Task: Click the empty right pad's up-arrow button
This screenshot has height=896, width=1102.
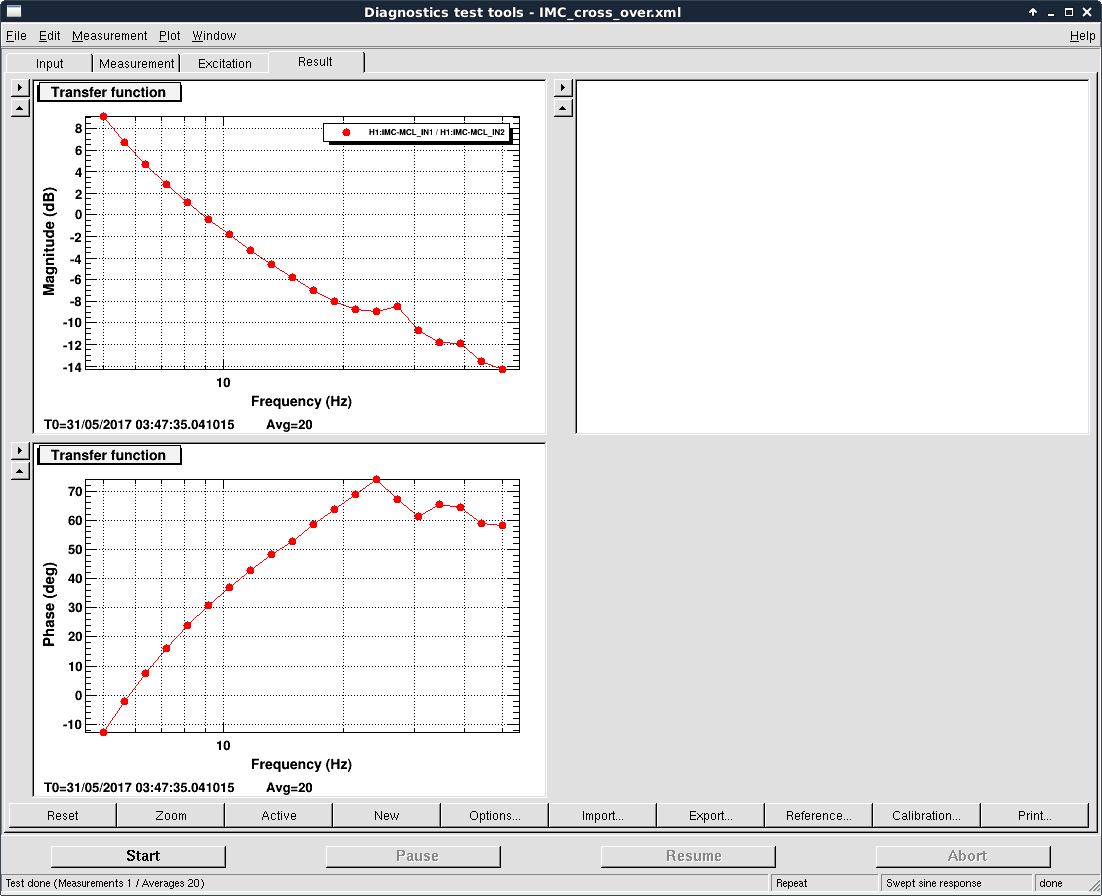Action: click(x=563, y=108)
